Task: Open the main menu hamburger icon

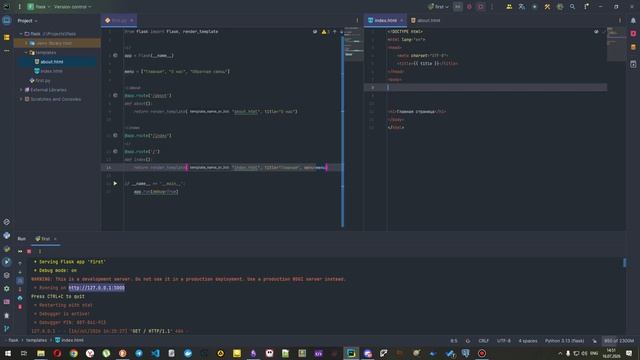Action: (19, 7)
